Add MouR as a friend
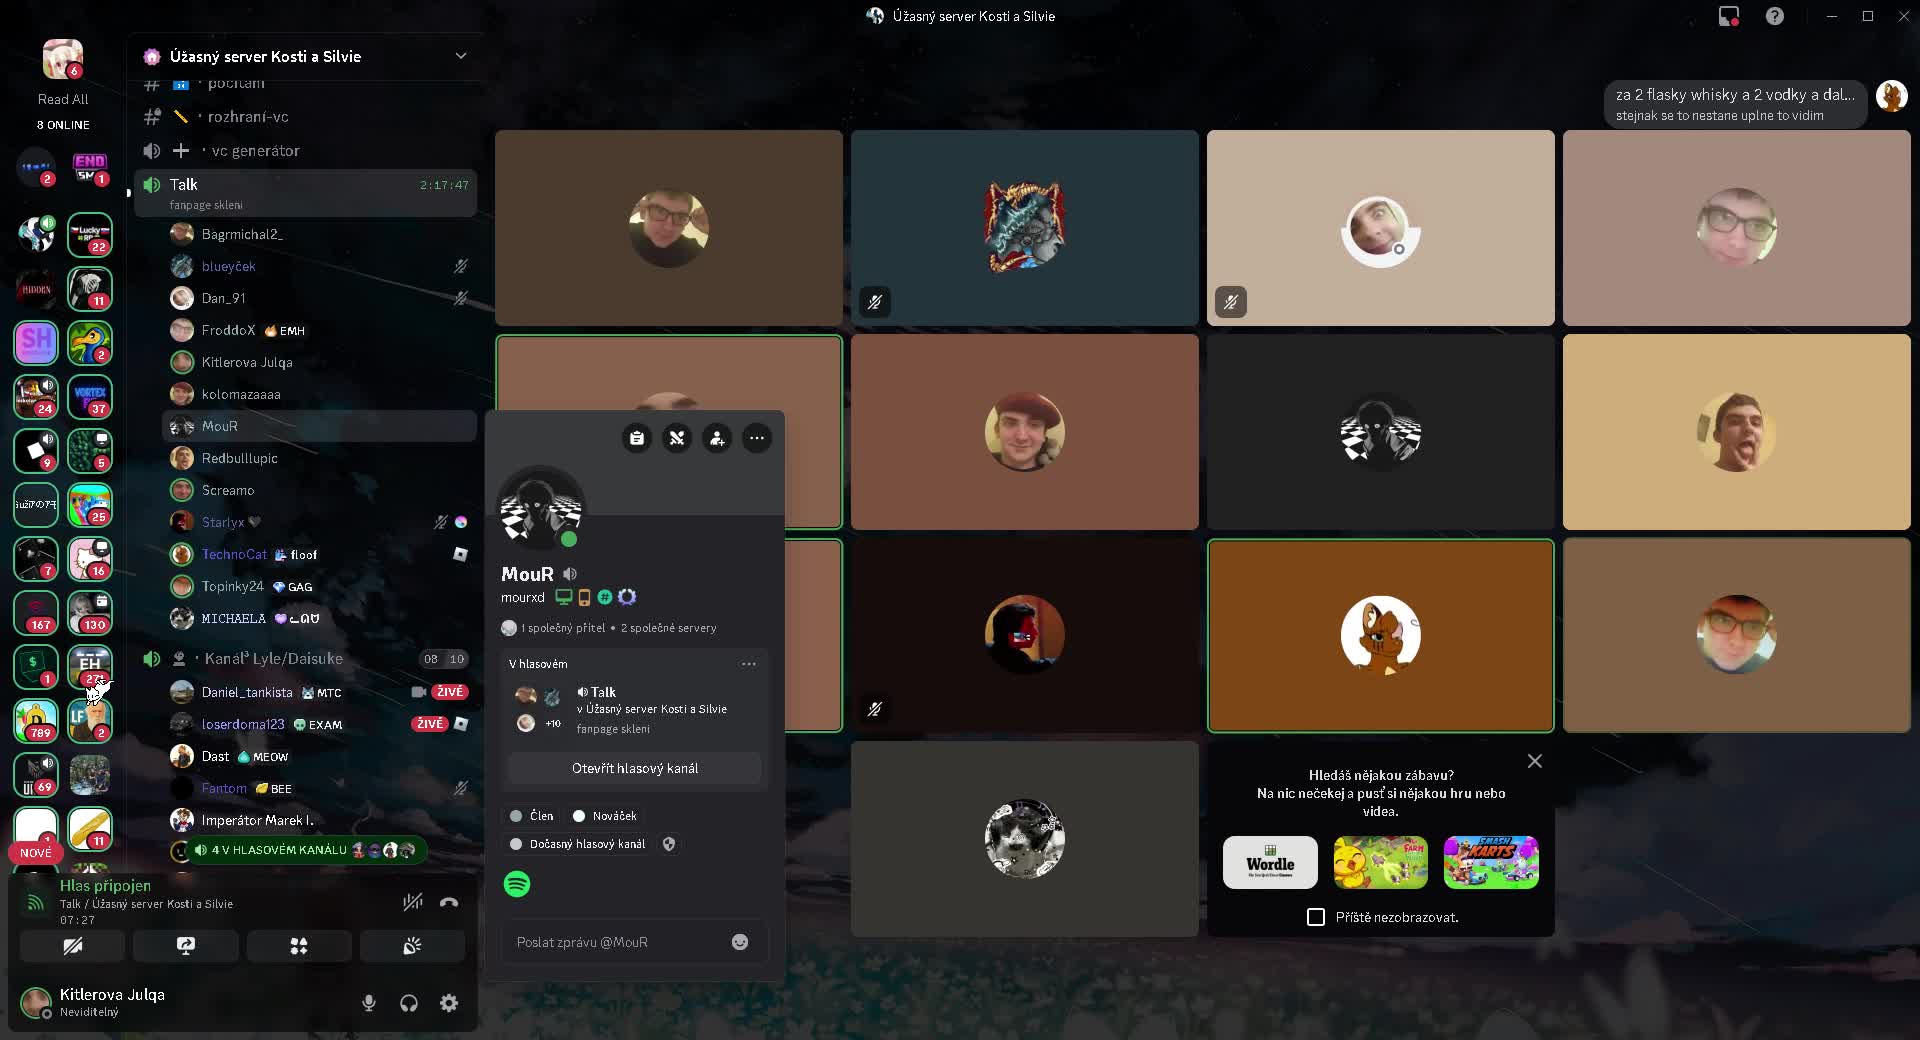The height and width of the screenshot is (1040, 1920). [x=717, y=438]
